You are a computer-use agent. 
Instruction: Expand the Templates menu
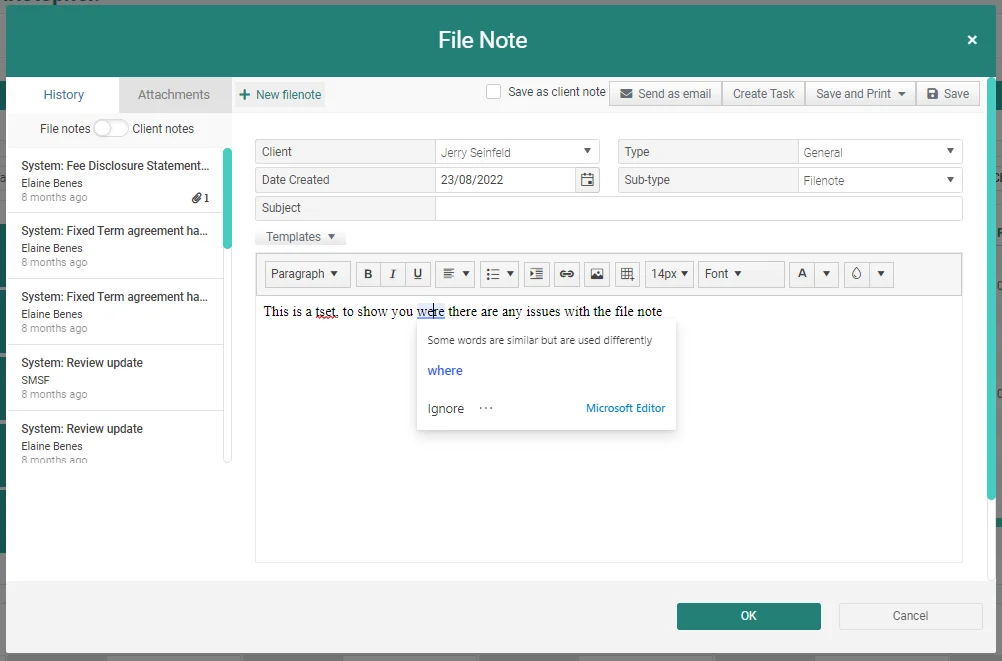tap(300, 237)
